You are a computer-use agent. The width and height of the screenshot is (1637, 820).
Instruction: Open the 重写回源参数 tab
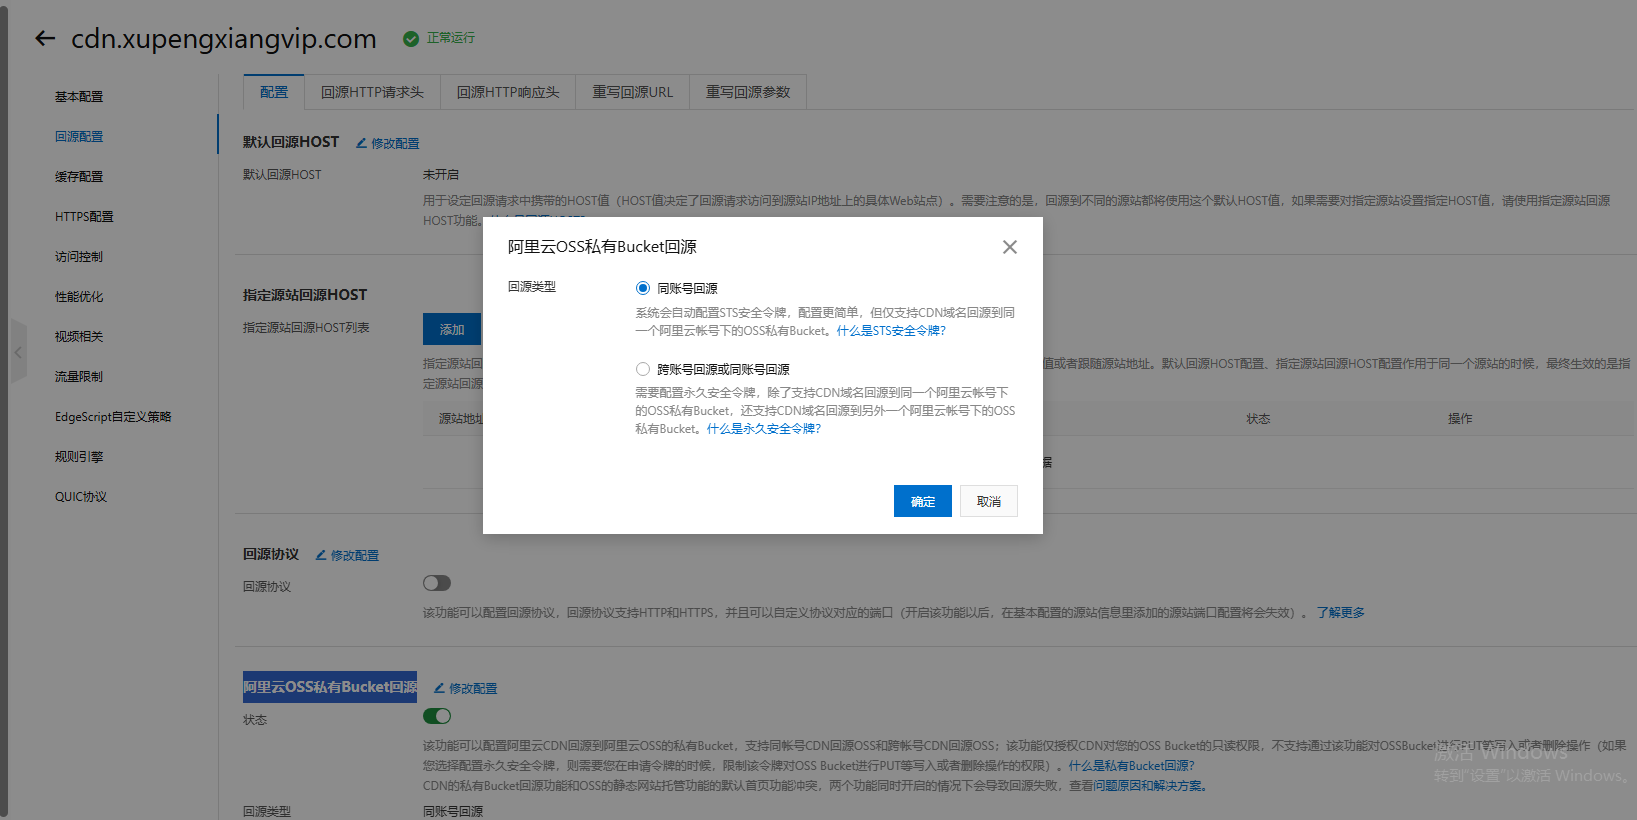tap(748, 92)
